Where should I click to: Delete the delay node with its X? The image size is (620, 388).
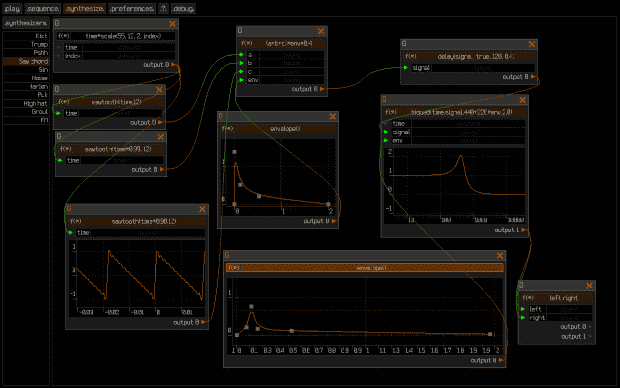point(532,44)
